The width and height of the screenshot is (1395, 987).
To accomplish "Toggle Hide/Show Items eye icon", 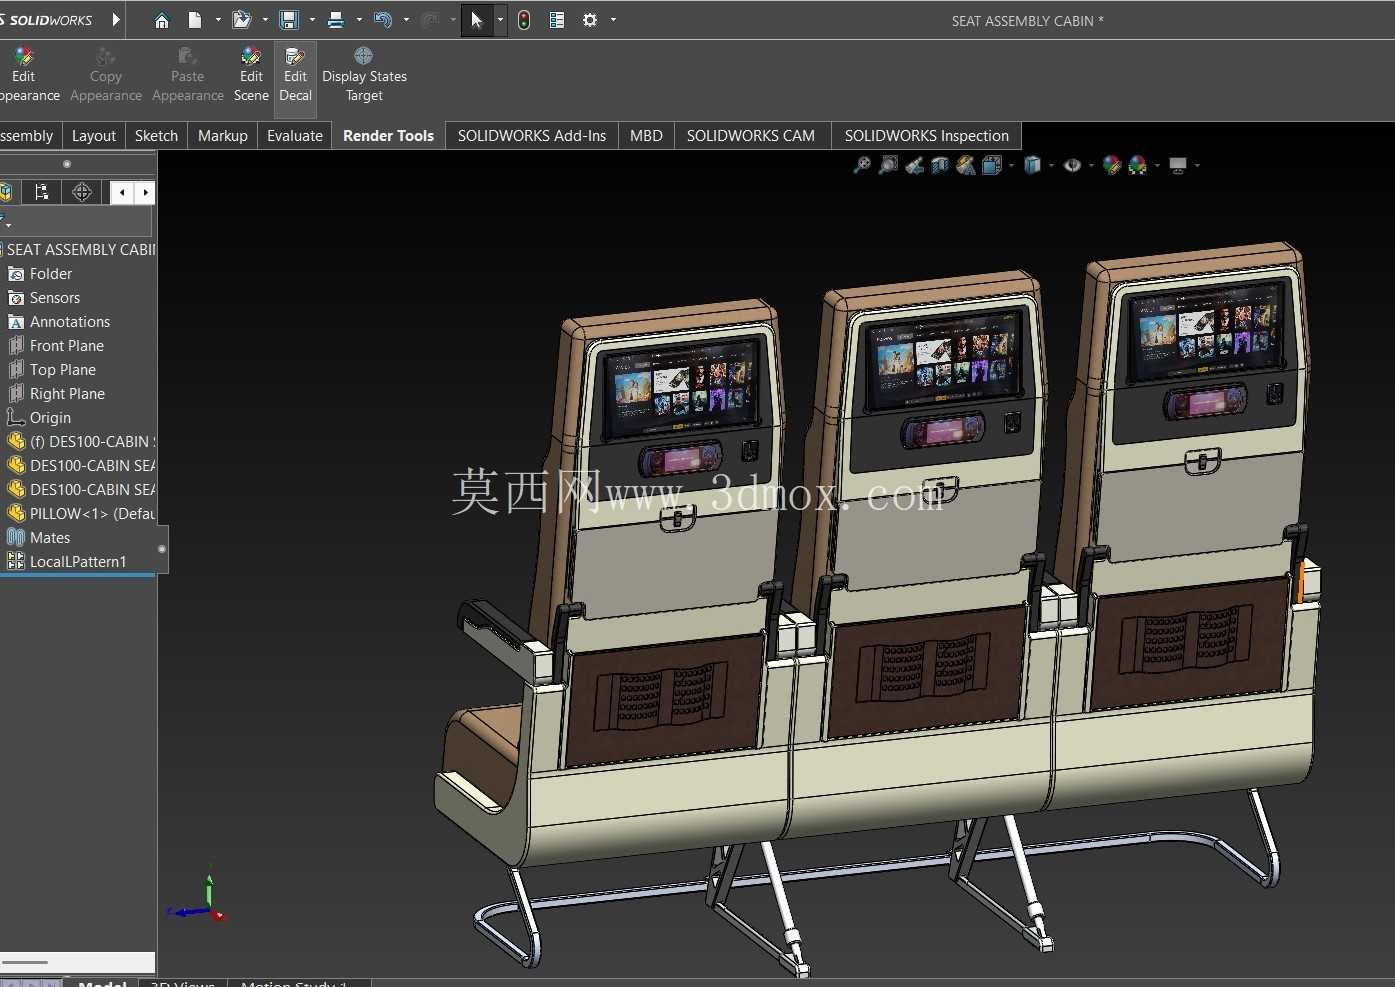I will click(1072, 165).
